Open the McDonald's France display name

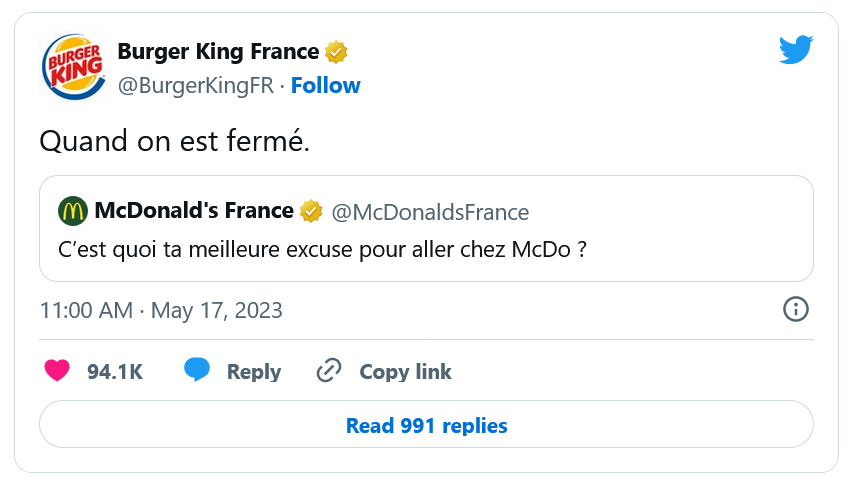coord(194,211)
